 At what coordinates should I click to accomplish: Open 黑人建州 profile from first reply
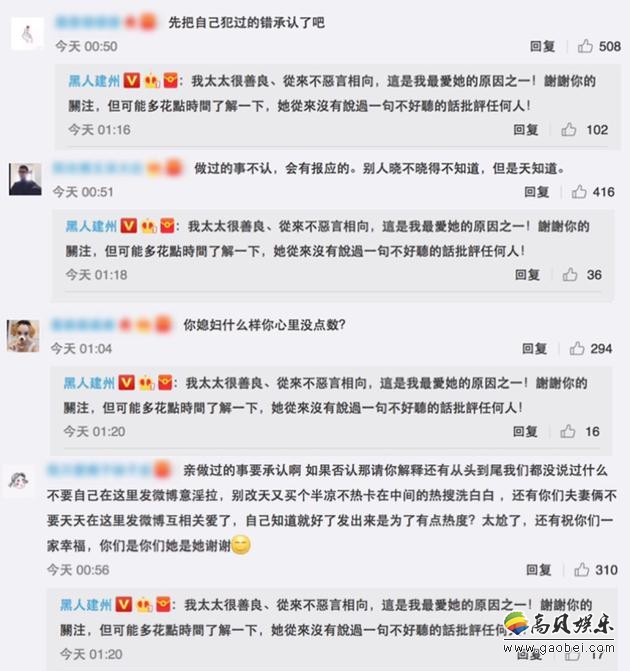pos(94,81)
